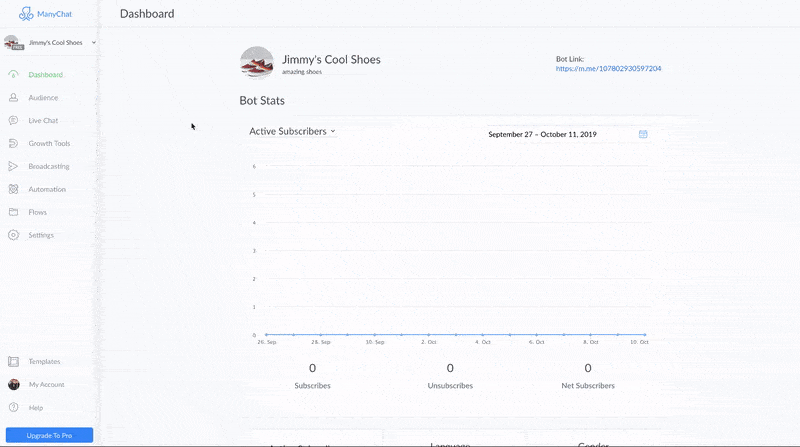Click the Flows folder icon
This screenshot has height=447, width=800.
13,212
